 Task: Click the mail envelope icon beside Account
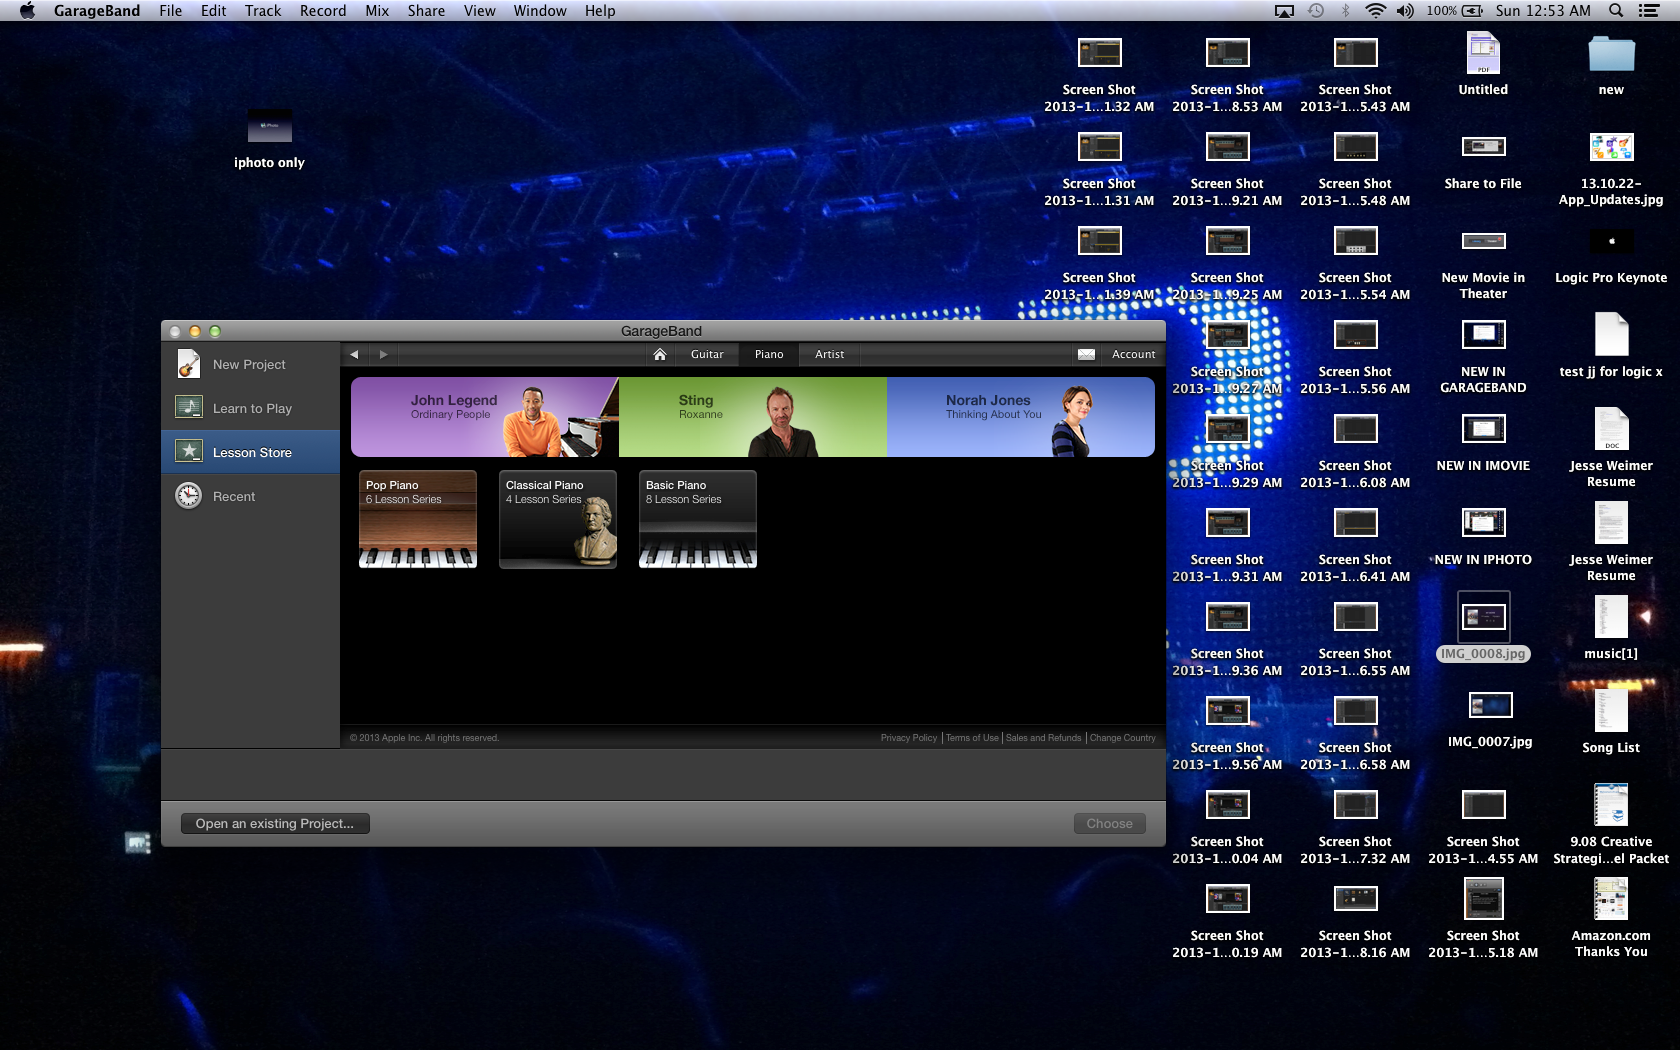coord(1086,354)
